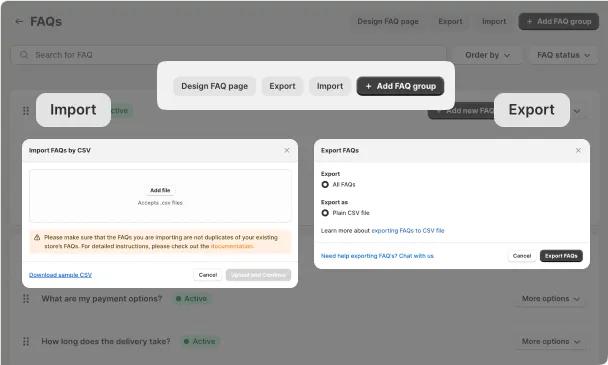Click Need help exporting FAQ's chat link
This screenshot has height=365, width=608.
point(377,256)
